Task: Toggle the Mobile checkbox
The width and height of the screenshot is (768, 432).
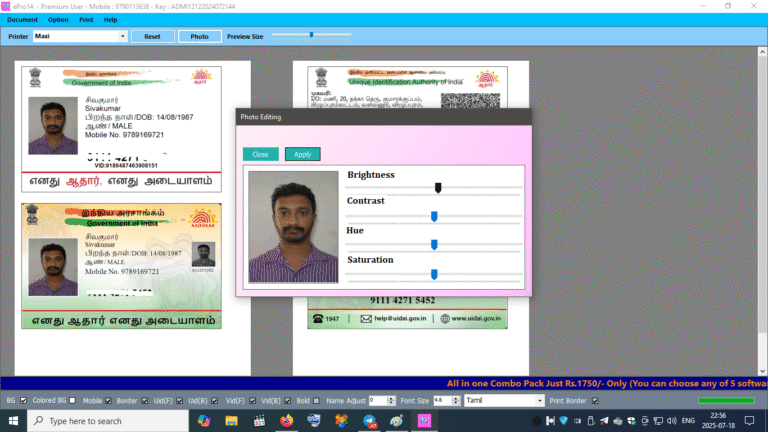Action: click(x=108, y=401)
